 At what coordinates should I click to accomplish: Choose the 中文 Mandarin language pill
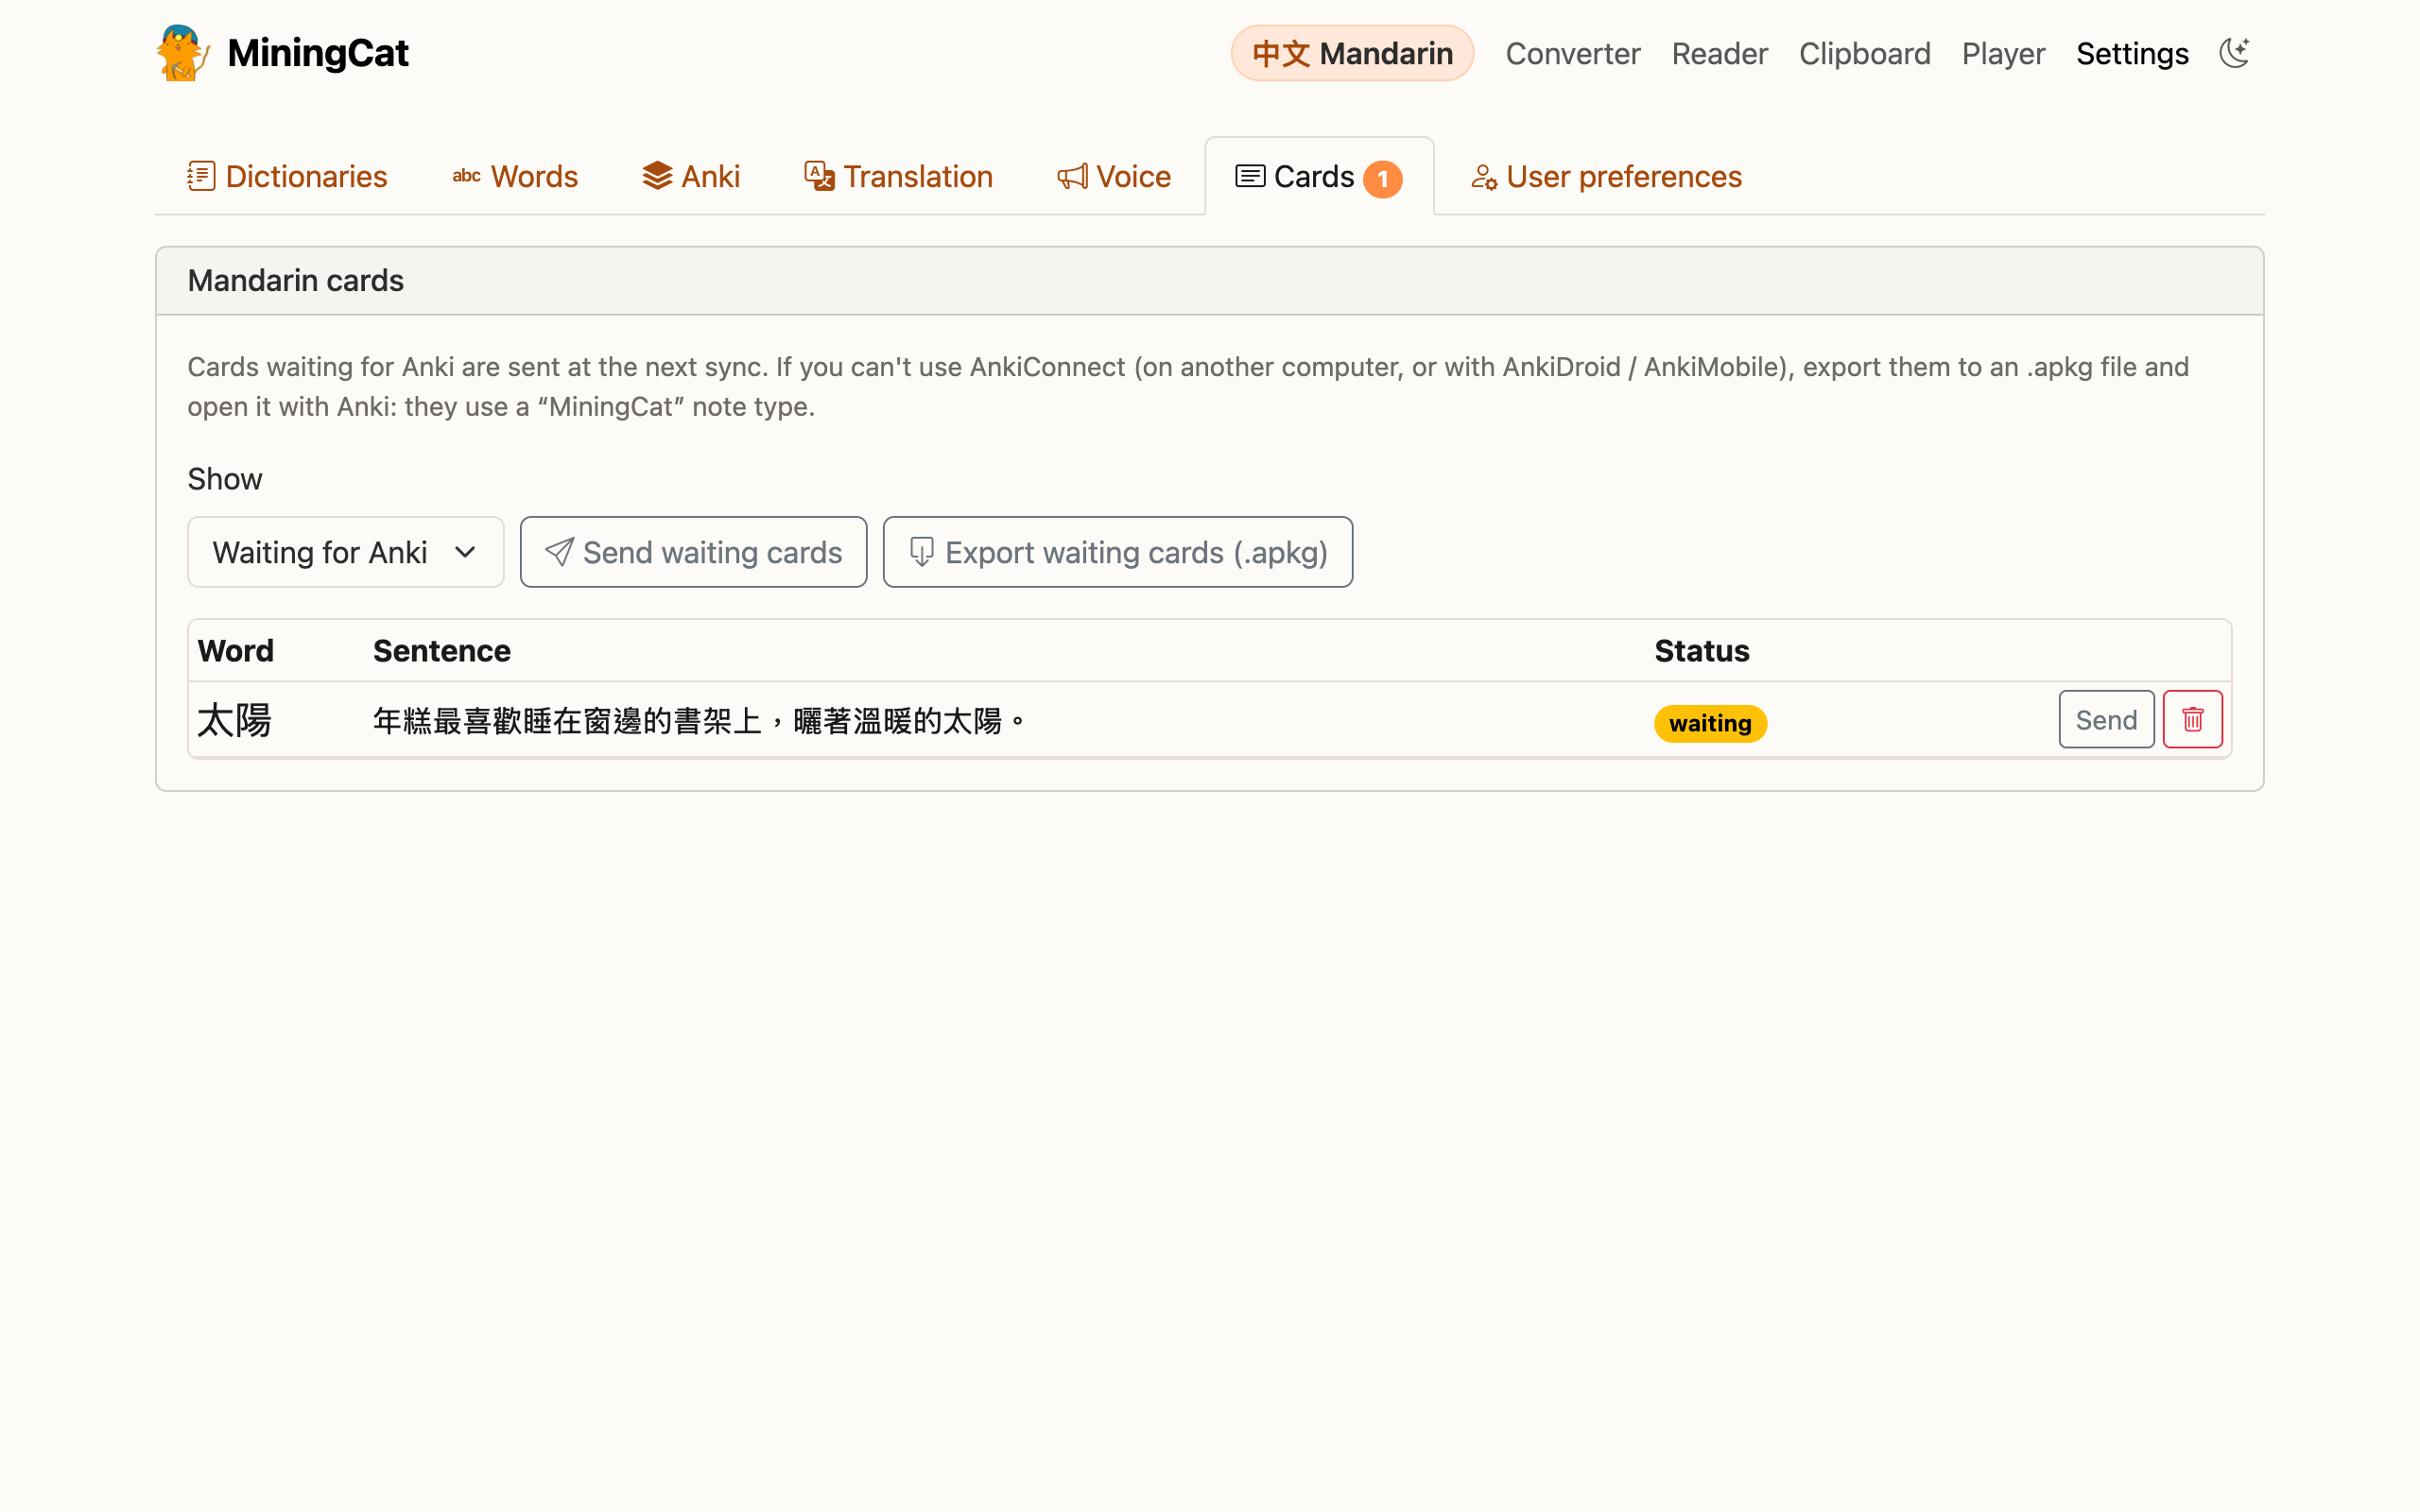coord(1352,53)
